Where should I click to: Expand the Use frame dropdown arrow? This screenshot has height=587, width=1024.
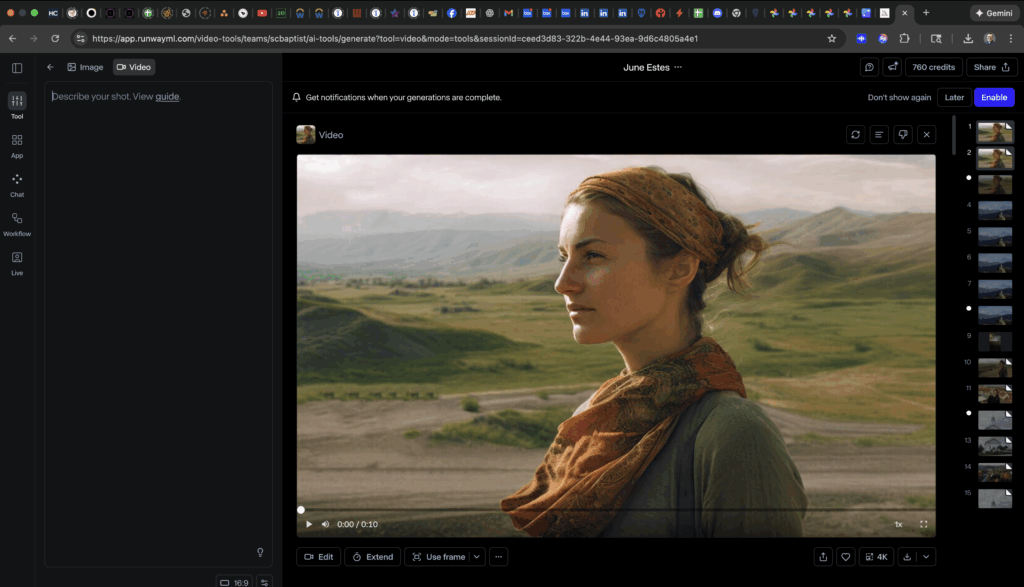coord(477,557)
